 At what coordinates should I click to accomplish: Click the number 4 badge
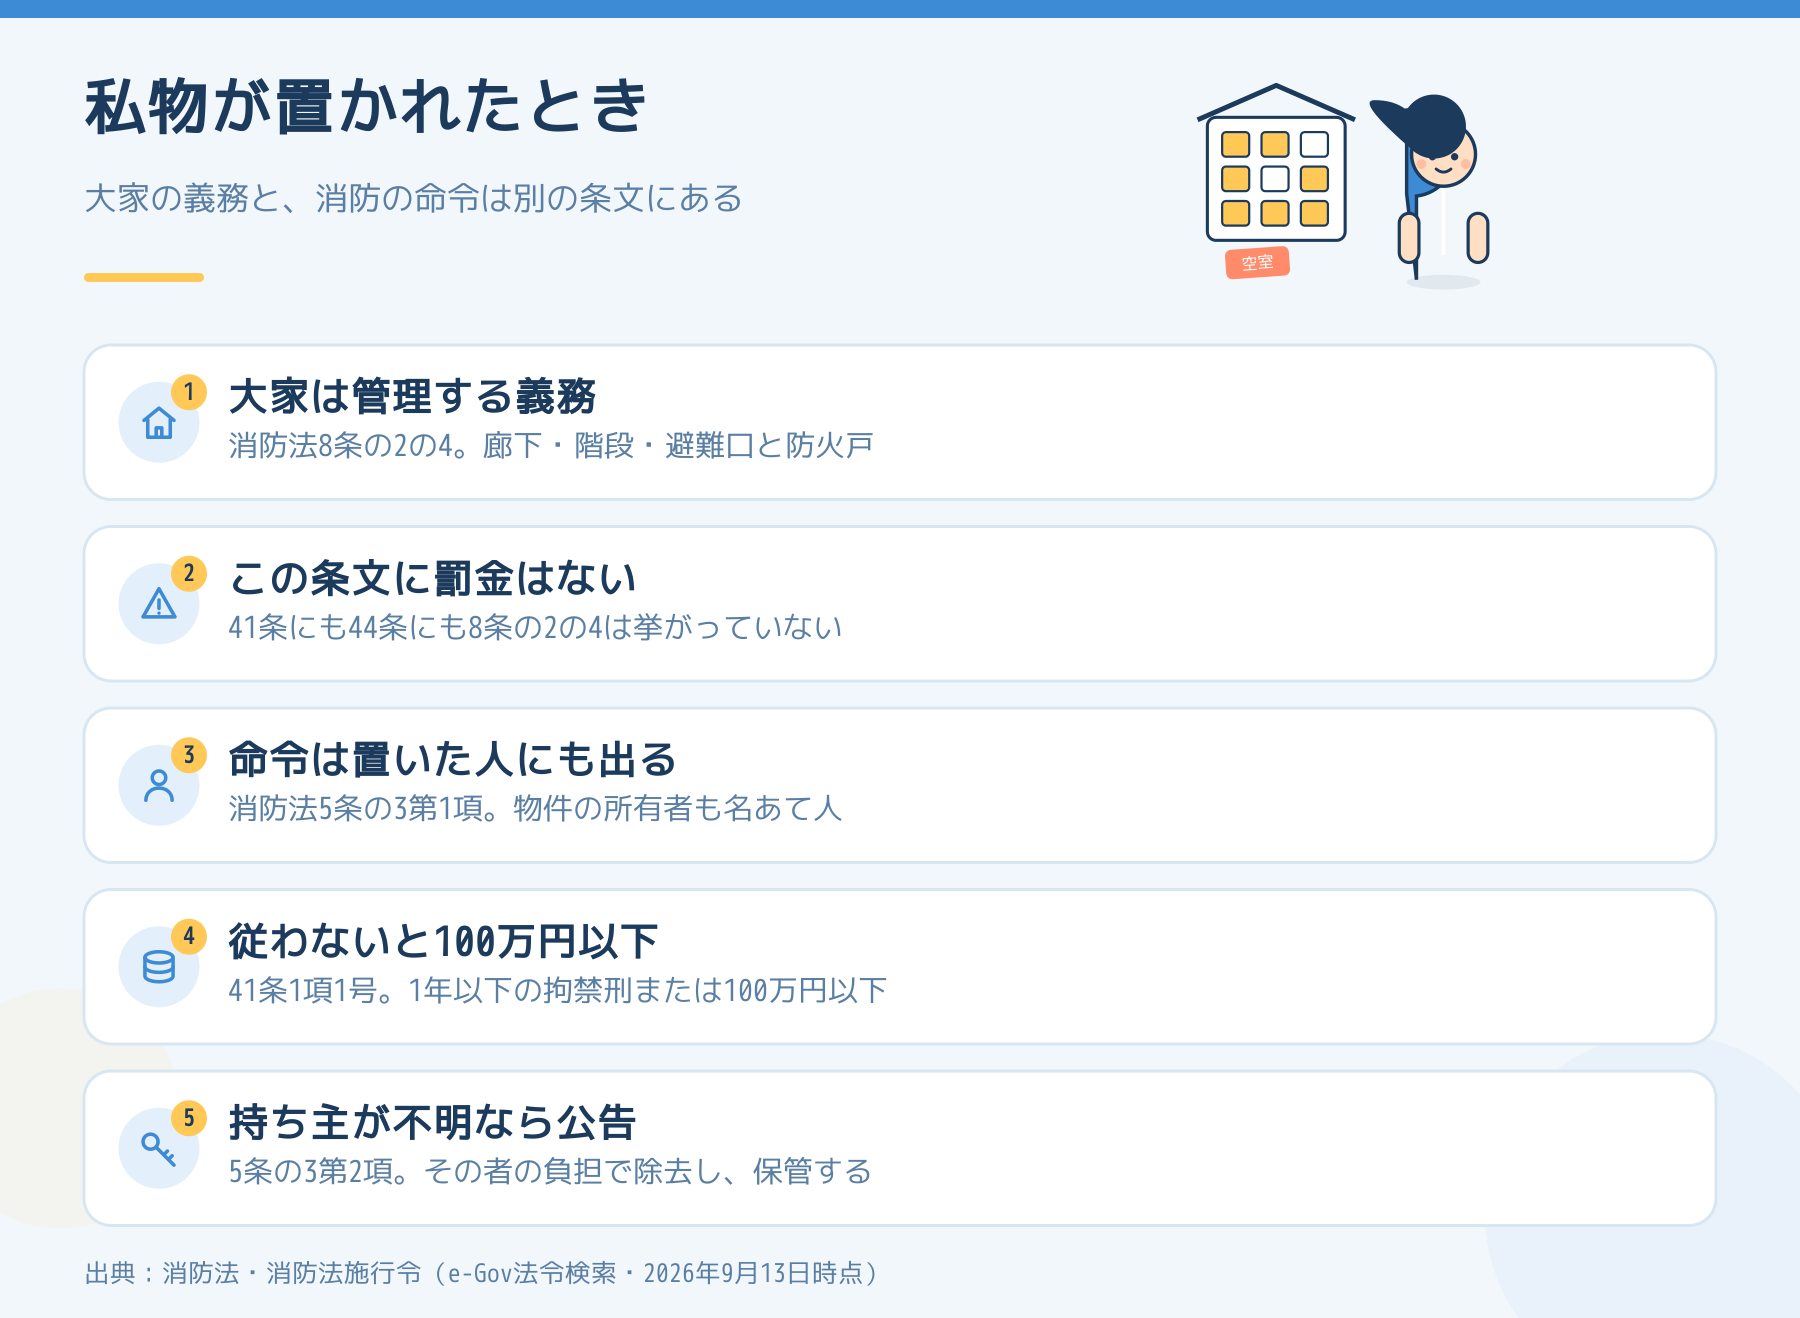click(x=189, y=937)
